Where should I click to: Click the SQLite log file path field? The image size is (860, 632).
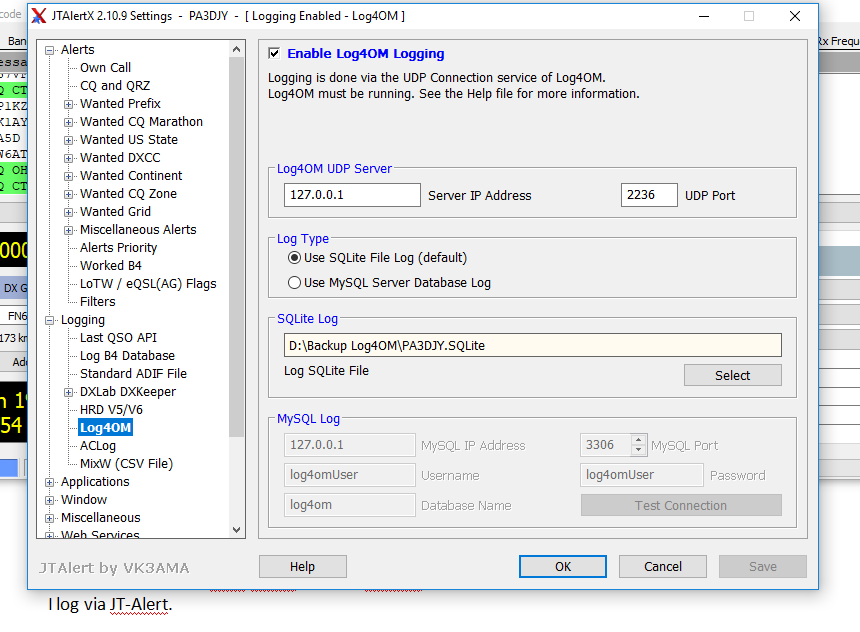tap(533, 346)
